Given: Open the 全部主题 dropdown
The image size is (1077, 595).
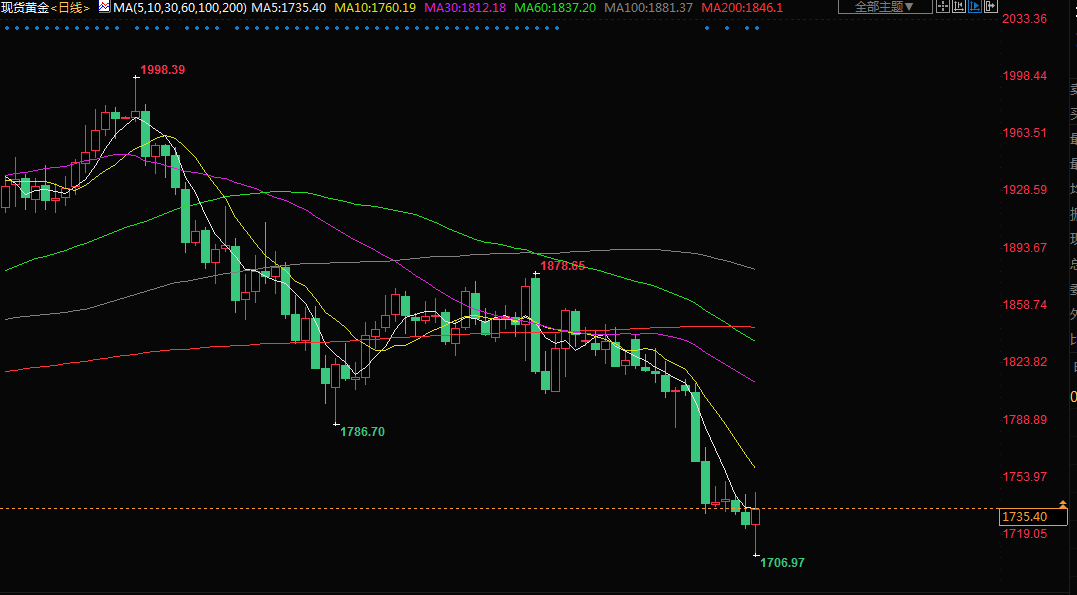Looking at the screenshot, I should pos(879,7).
